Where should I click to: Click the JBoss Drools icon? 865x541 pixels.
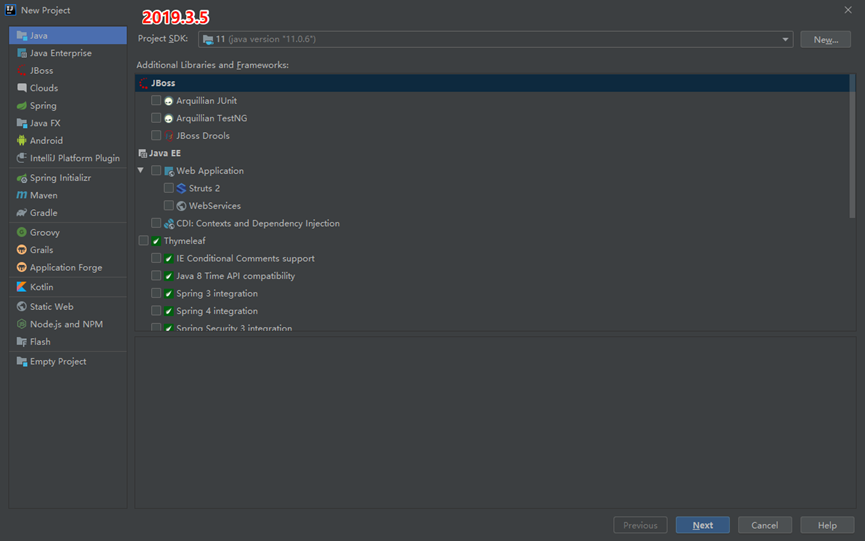point(169,136)
